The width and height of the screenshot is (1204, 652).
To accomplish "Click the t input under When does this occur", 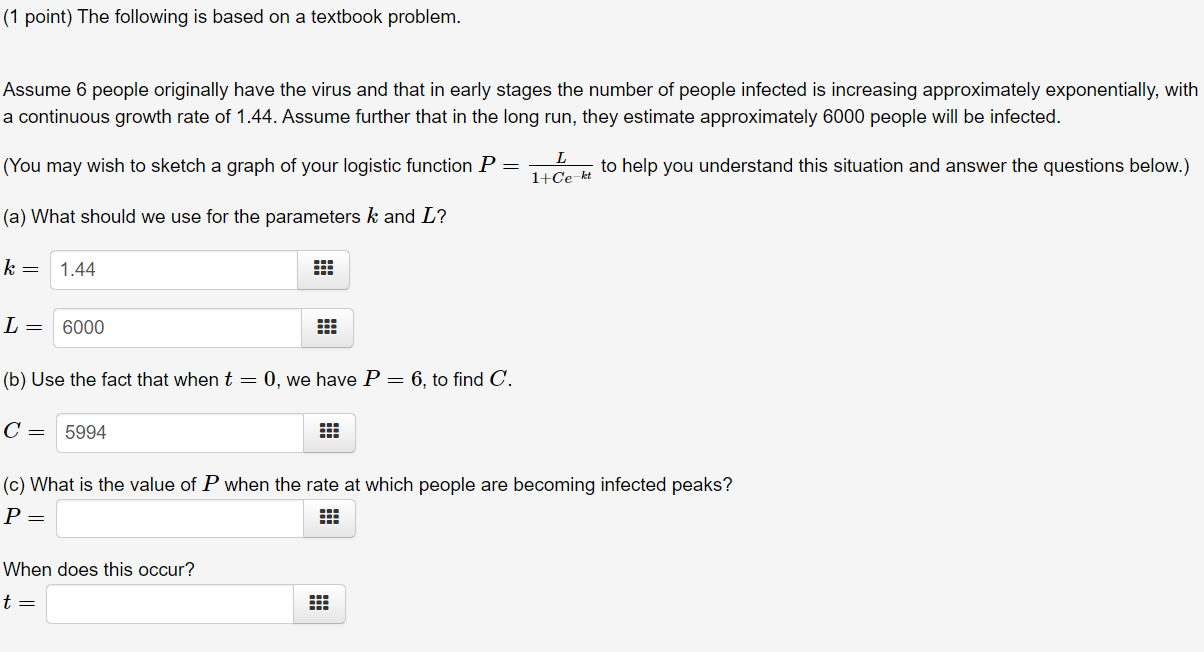I will 168,603.
